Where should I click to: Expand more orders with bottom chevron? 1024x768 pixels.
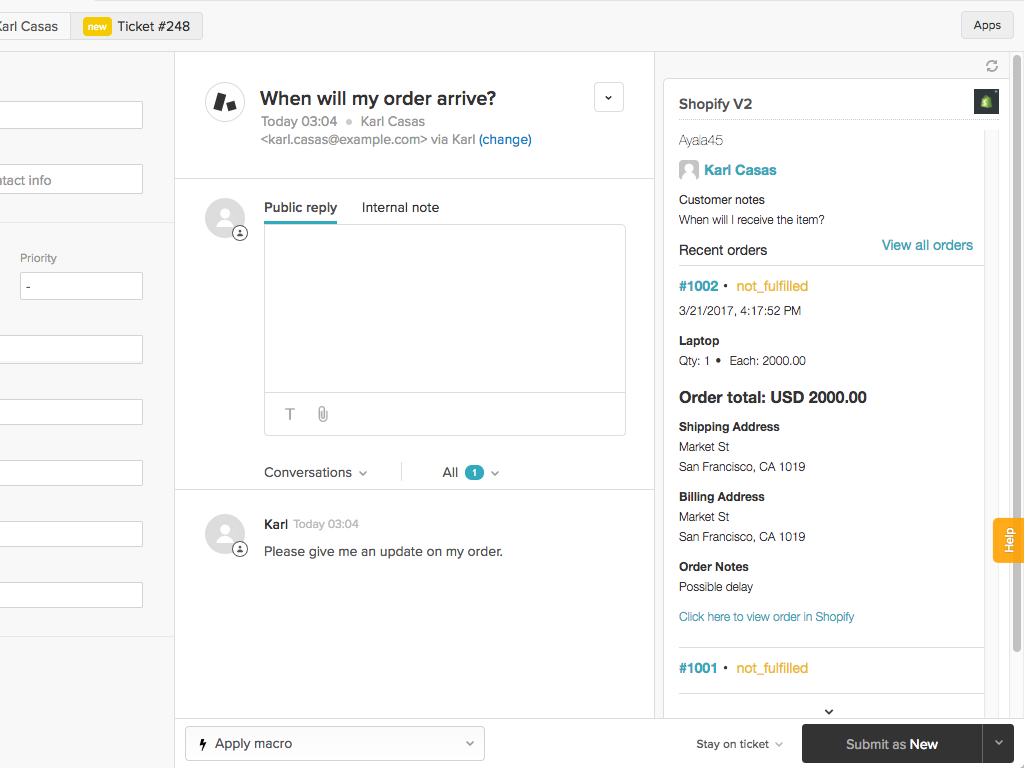828,711
